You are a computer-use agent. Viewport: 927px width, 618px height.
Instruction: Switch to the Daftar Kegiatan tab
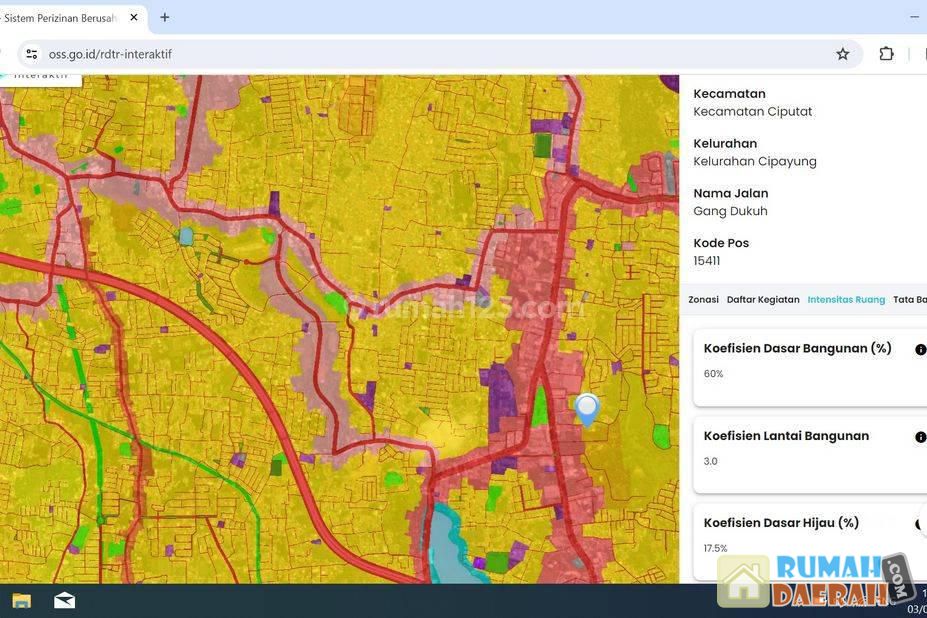pyautogui.click(x=762, y=299)
